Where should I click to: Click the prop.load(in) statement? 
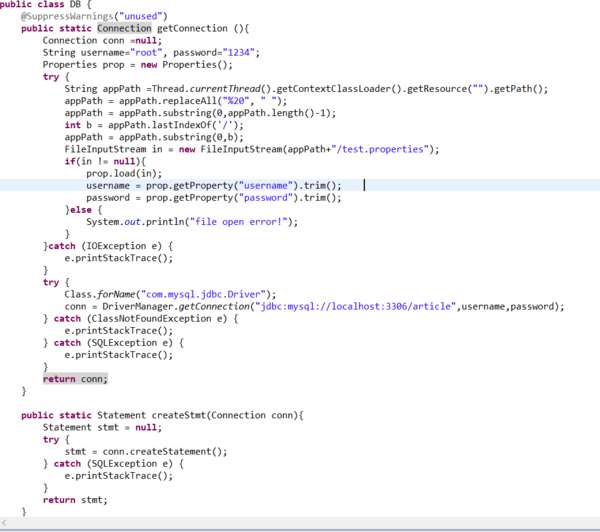(124, 174)
